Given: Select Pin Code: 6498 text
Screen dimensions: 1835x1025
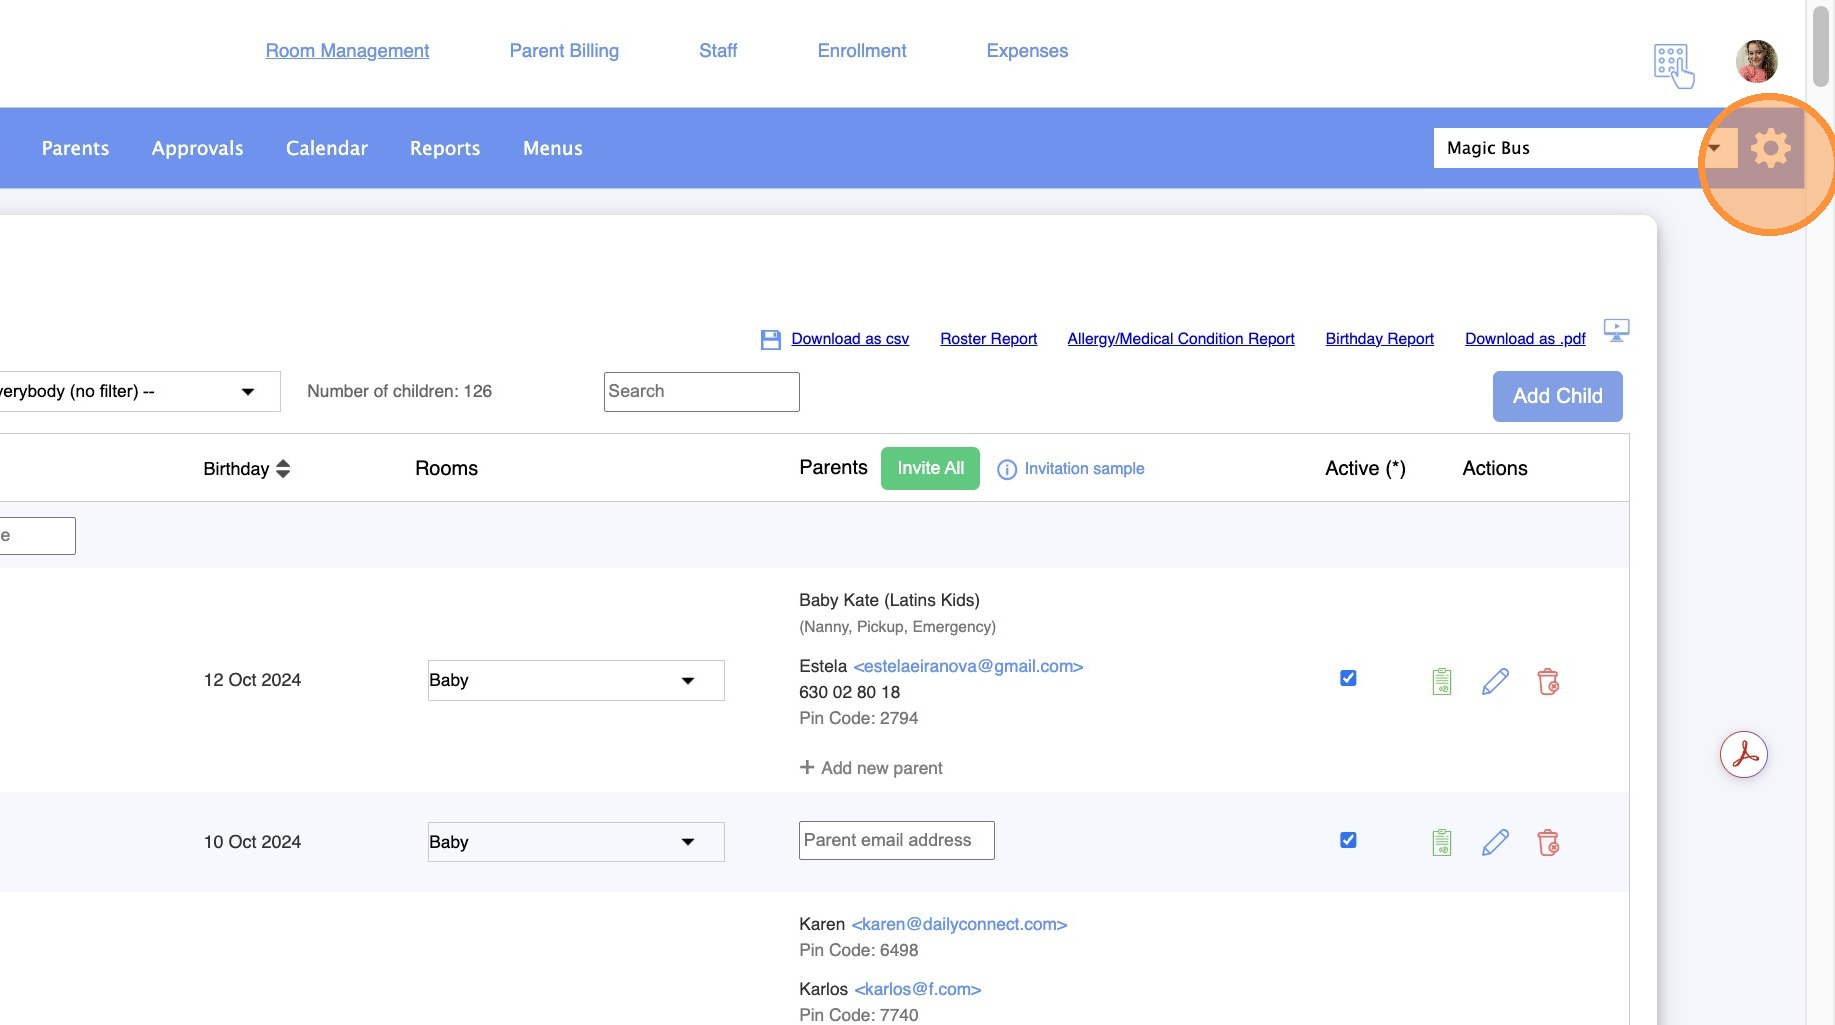Looking at the screenshot, I should click(858, 950).
